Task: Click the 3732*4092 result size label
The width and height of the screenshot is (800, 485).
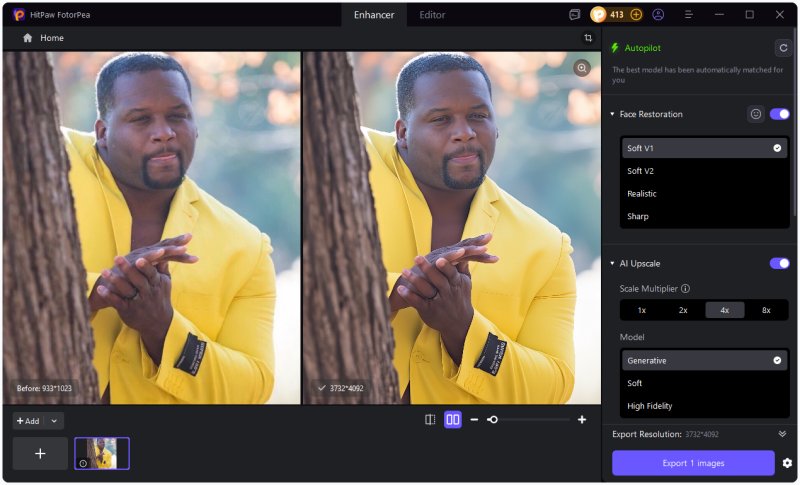Action: (x=346, y=389)
